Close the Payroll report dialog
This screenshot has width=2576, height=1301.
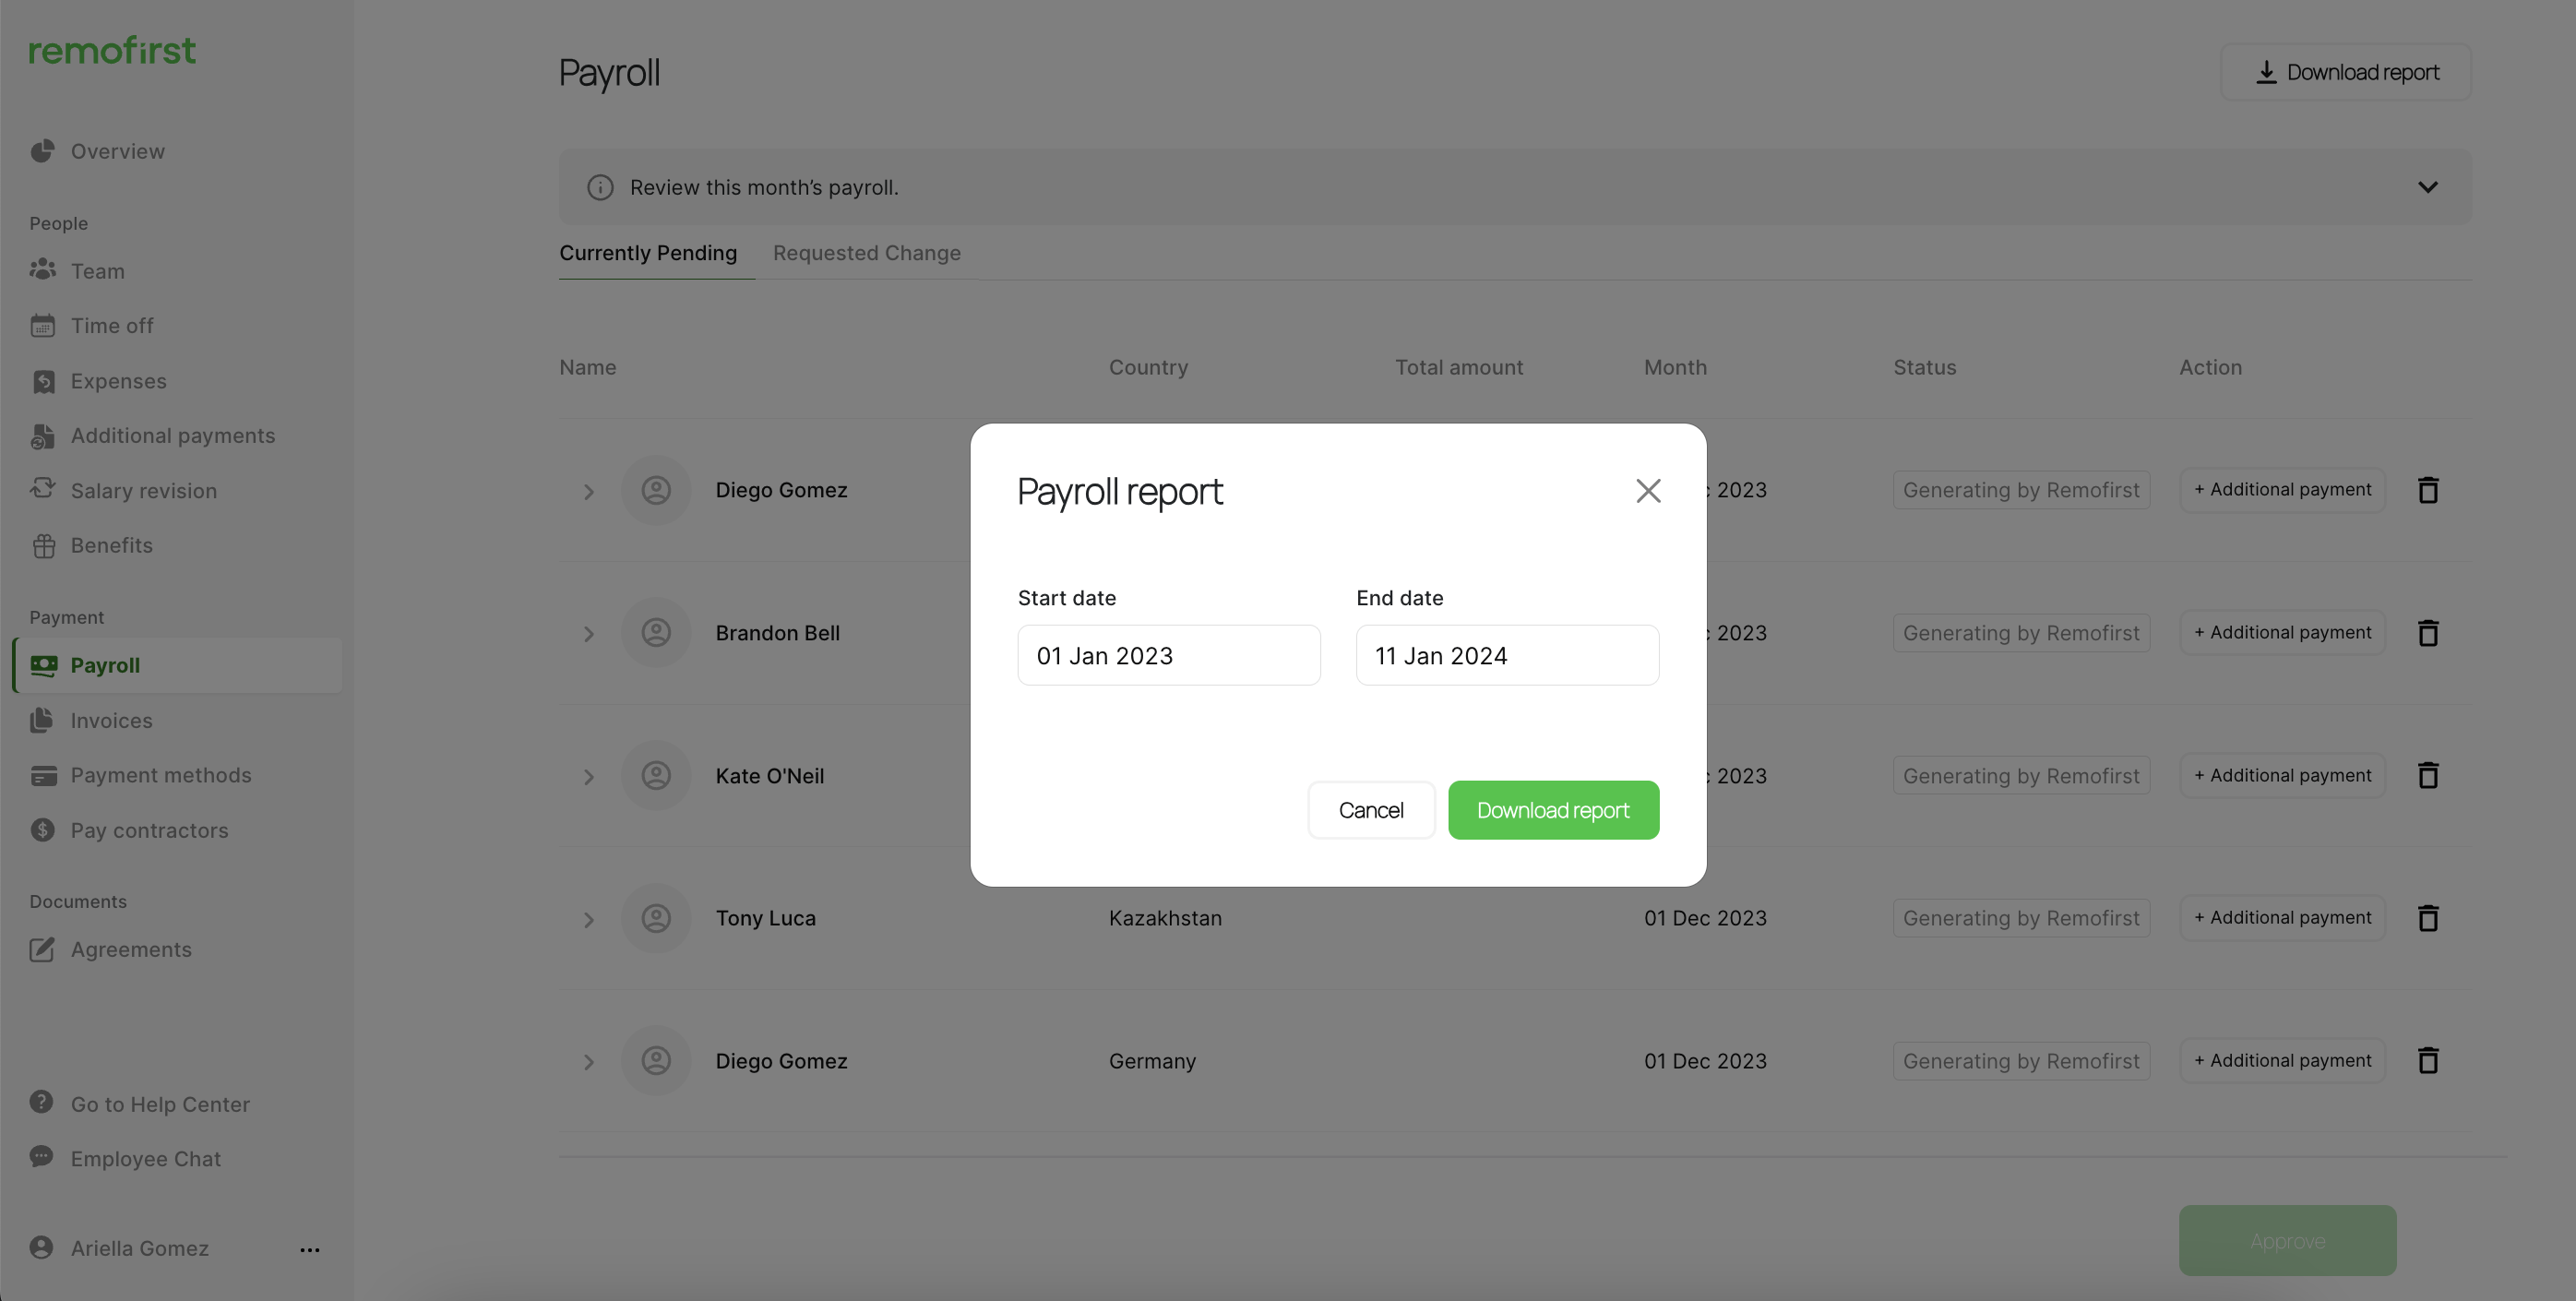[x=1648, y=491]
